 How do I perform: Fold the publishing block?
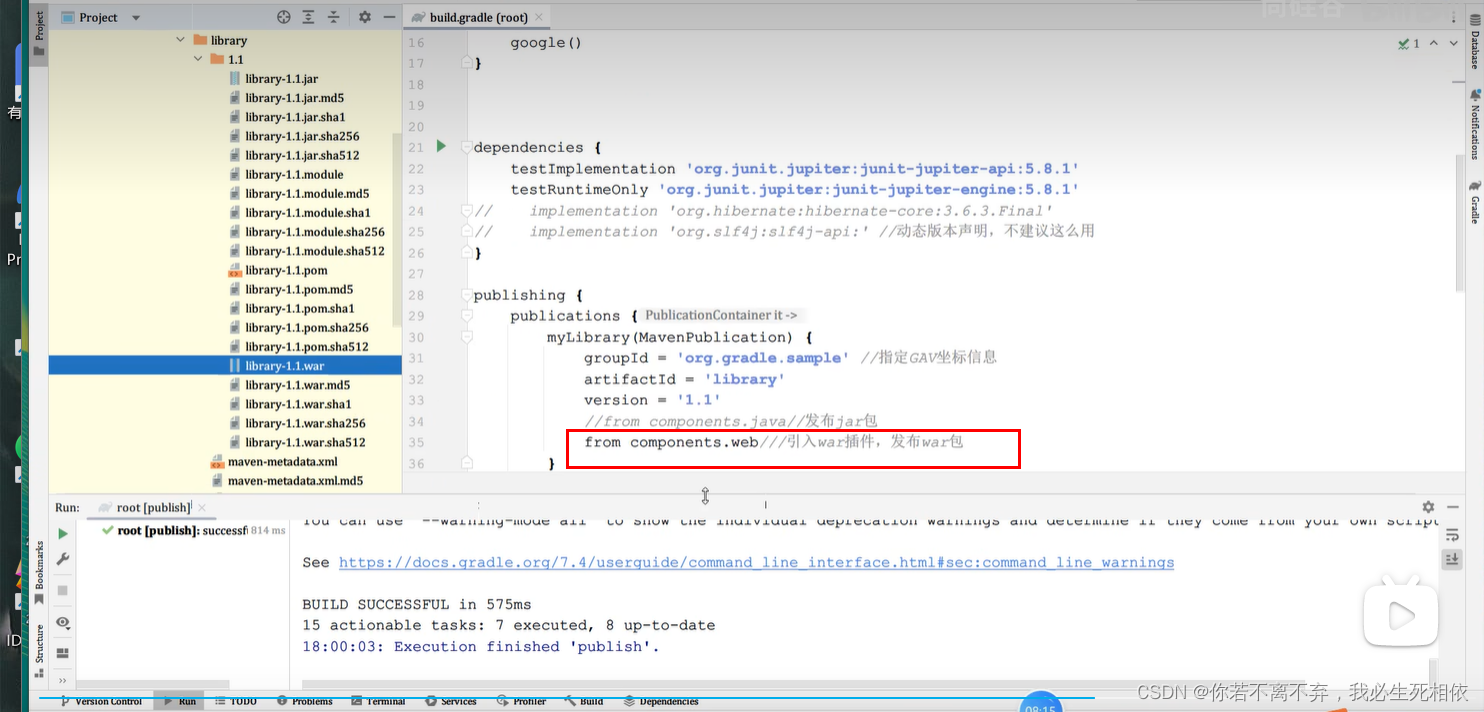466,295
